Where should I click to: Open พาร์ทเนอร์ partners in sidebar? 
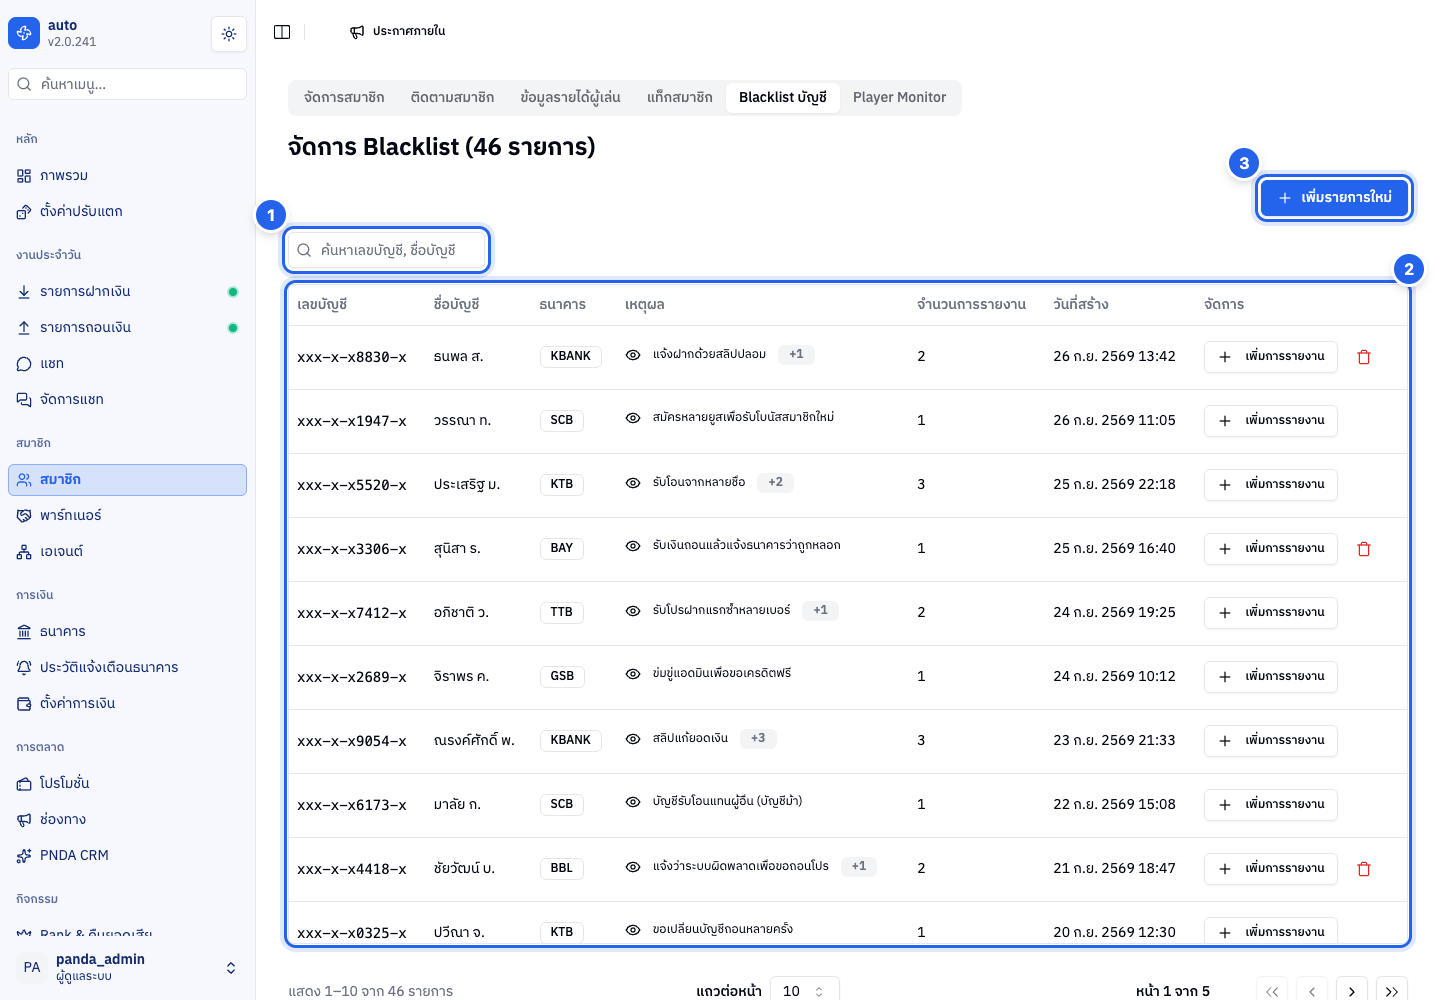127,516
